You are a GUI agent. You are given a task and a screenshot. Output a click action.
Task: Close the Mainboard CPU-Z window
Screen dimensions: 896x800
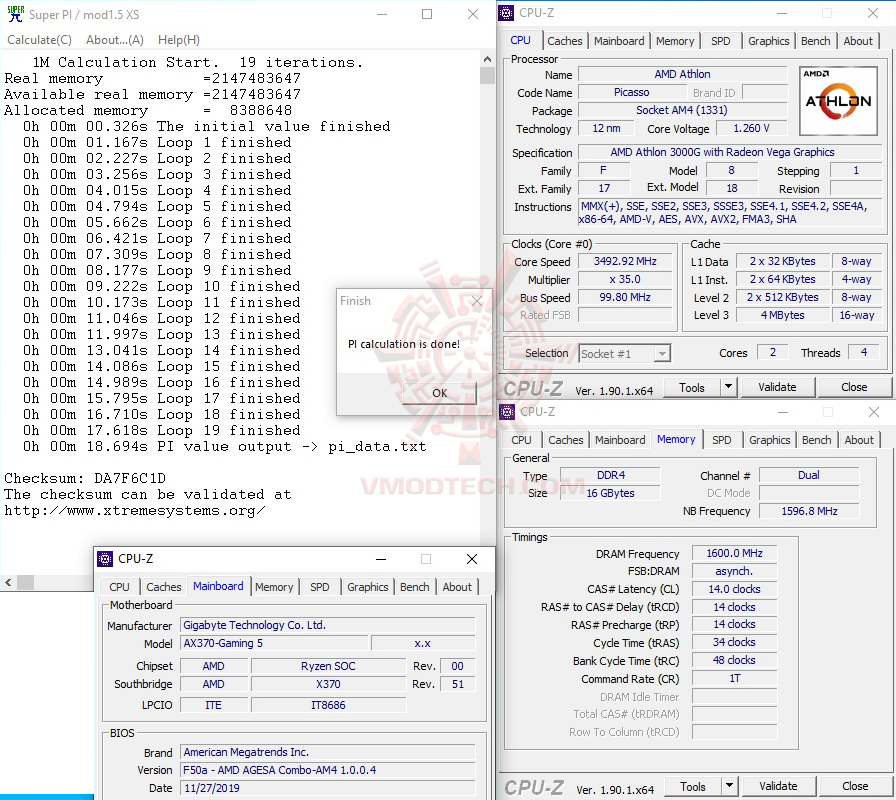click(x=472, y=559)
